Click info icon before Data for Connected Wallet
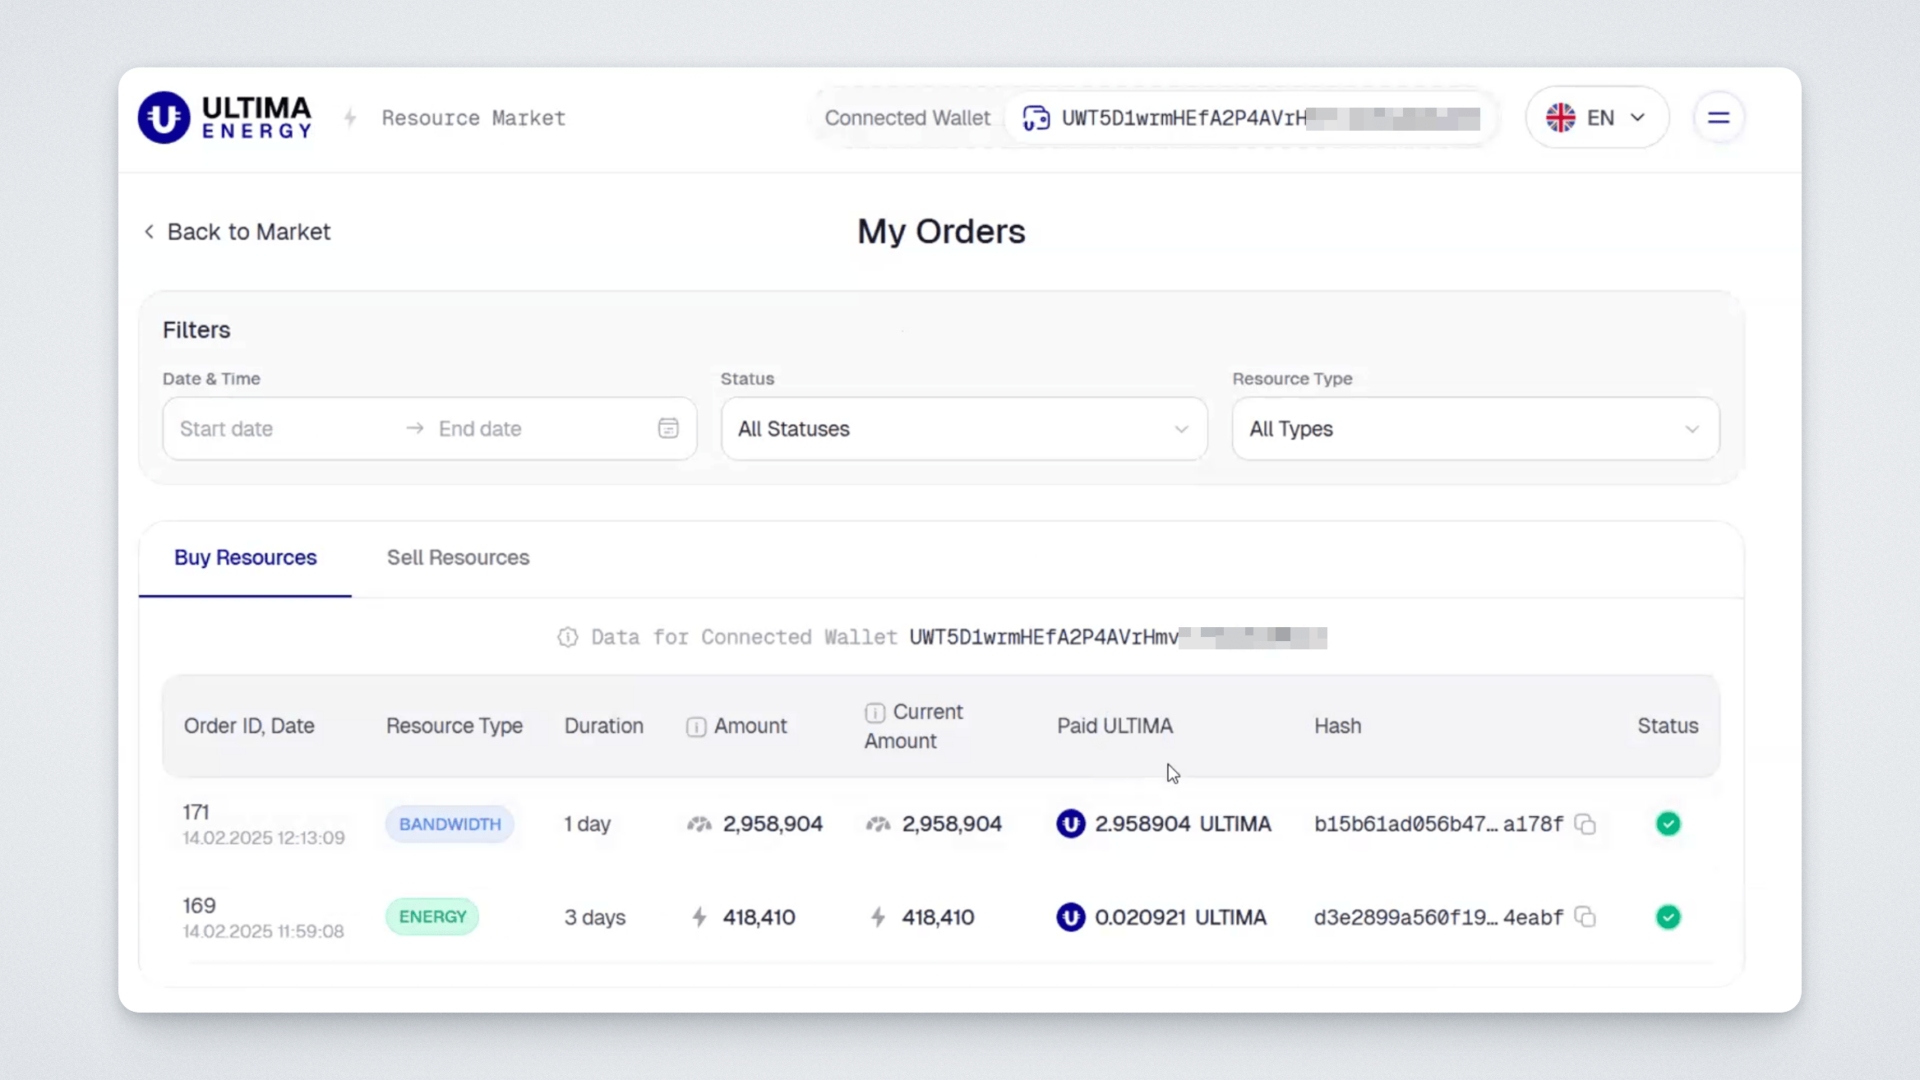1920x1080 pixels. pos(568,638)
